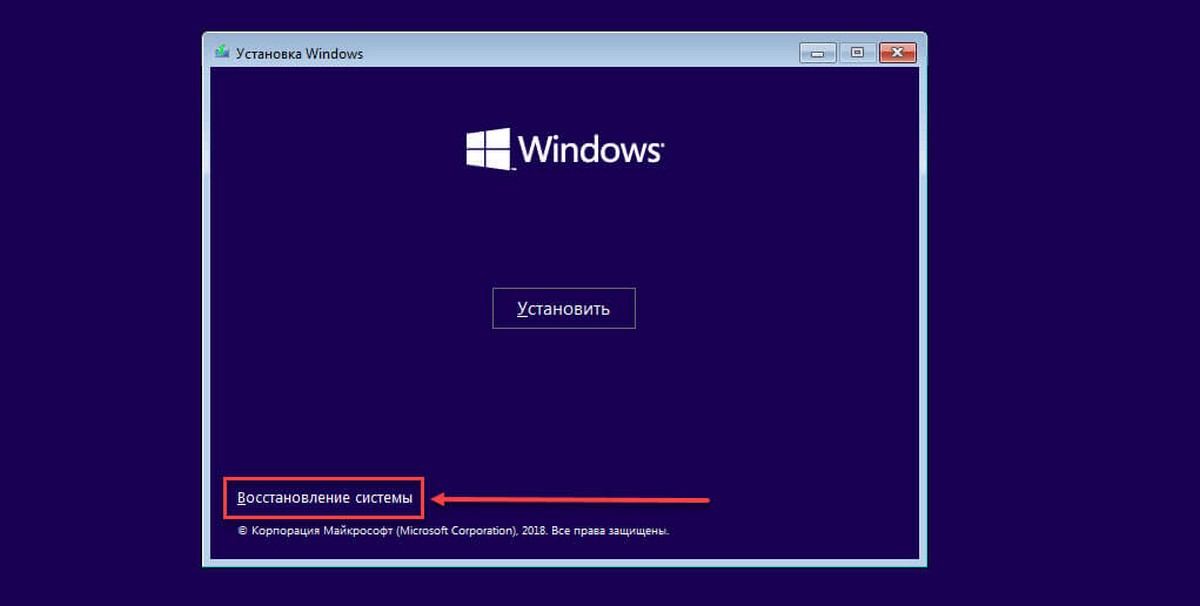Click the dark desktop background outside the window
The height and width of the screenshot is (606, 1200).
tap(1060, 300)
